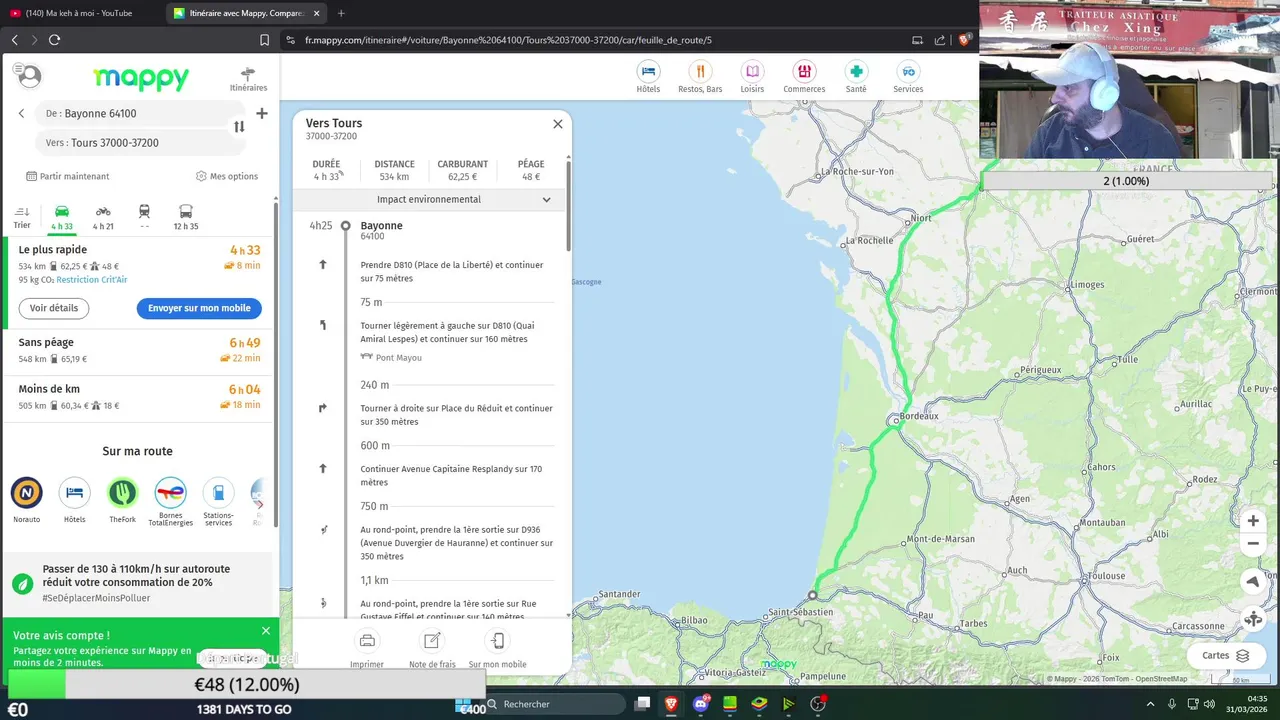Click Voir détails for the fastest route

click(54, 308)
